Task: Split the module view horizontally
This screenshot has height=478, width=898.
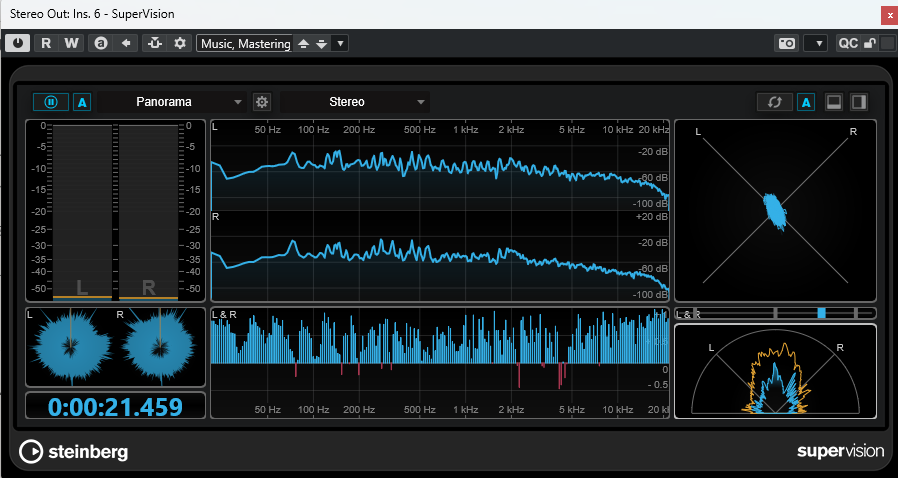Action: click(x=833, y=102)
